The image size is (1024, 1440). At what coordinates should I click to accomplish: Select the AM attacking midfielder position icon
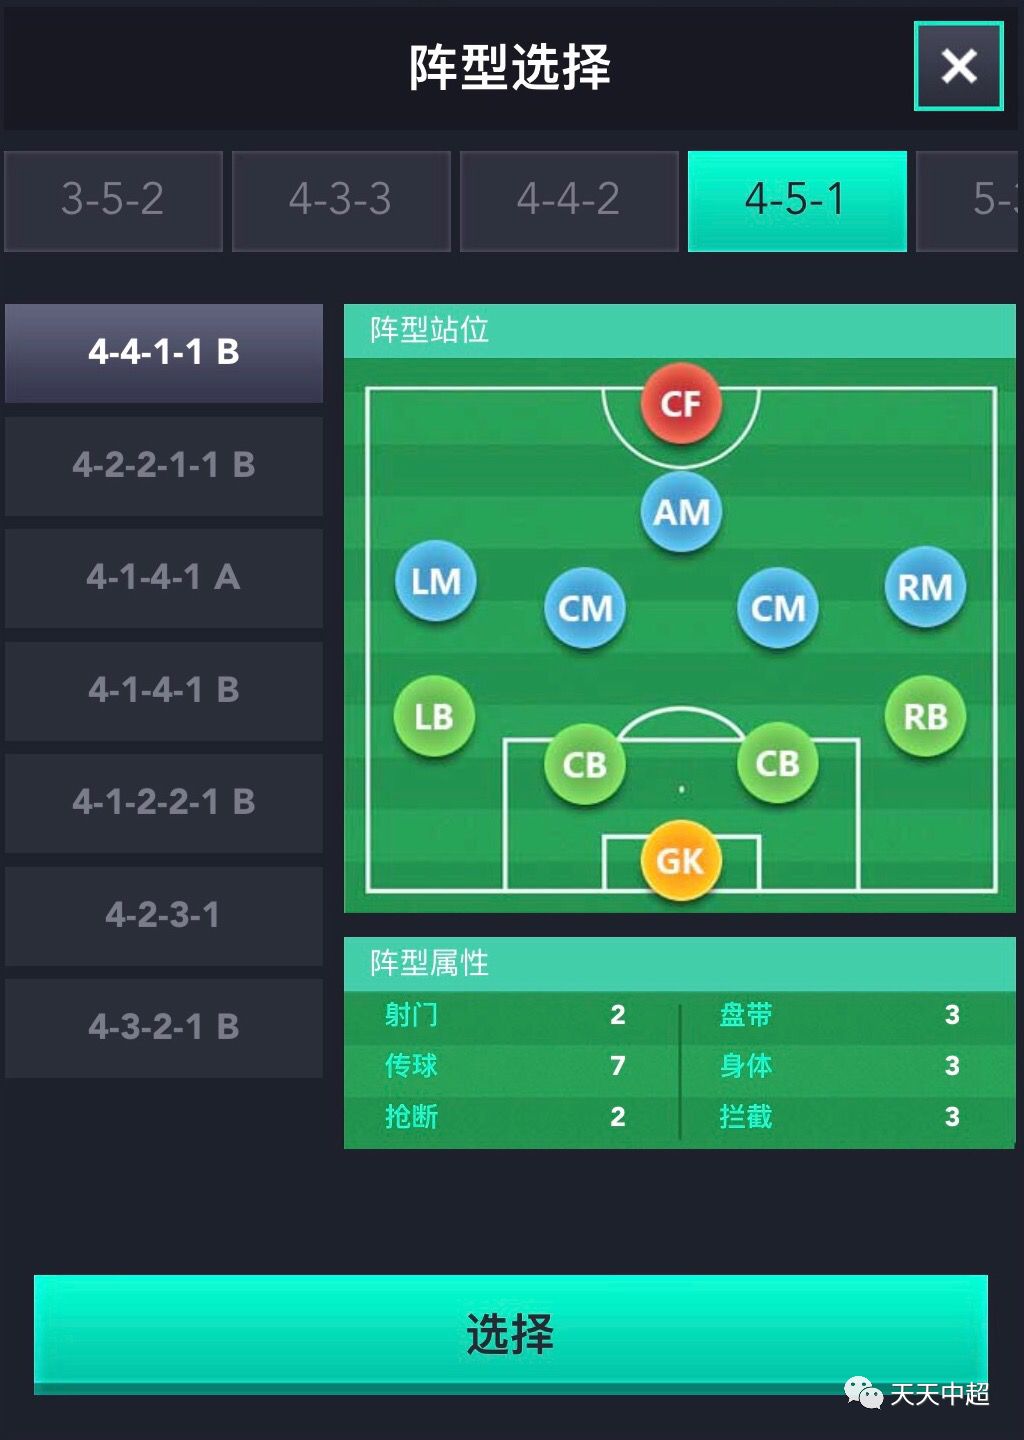[x=681, y=512]
